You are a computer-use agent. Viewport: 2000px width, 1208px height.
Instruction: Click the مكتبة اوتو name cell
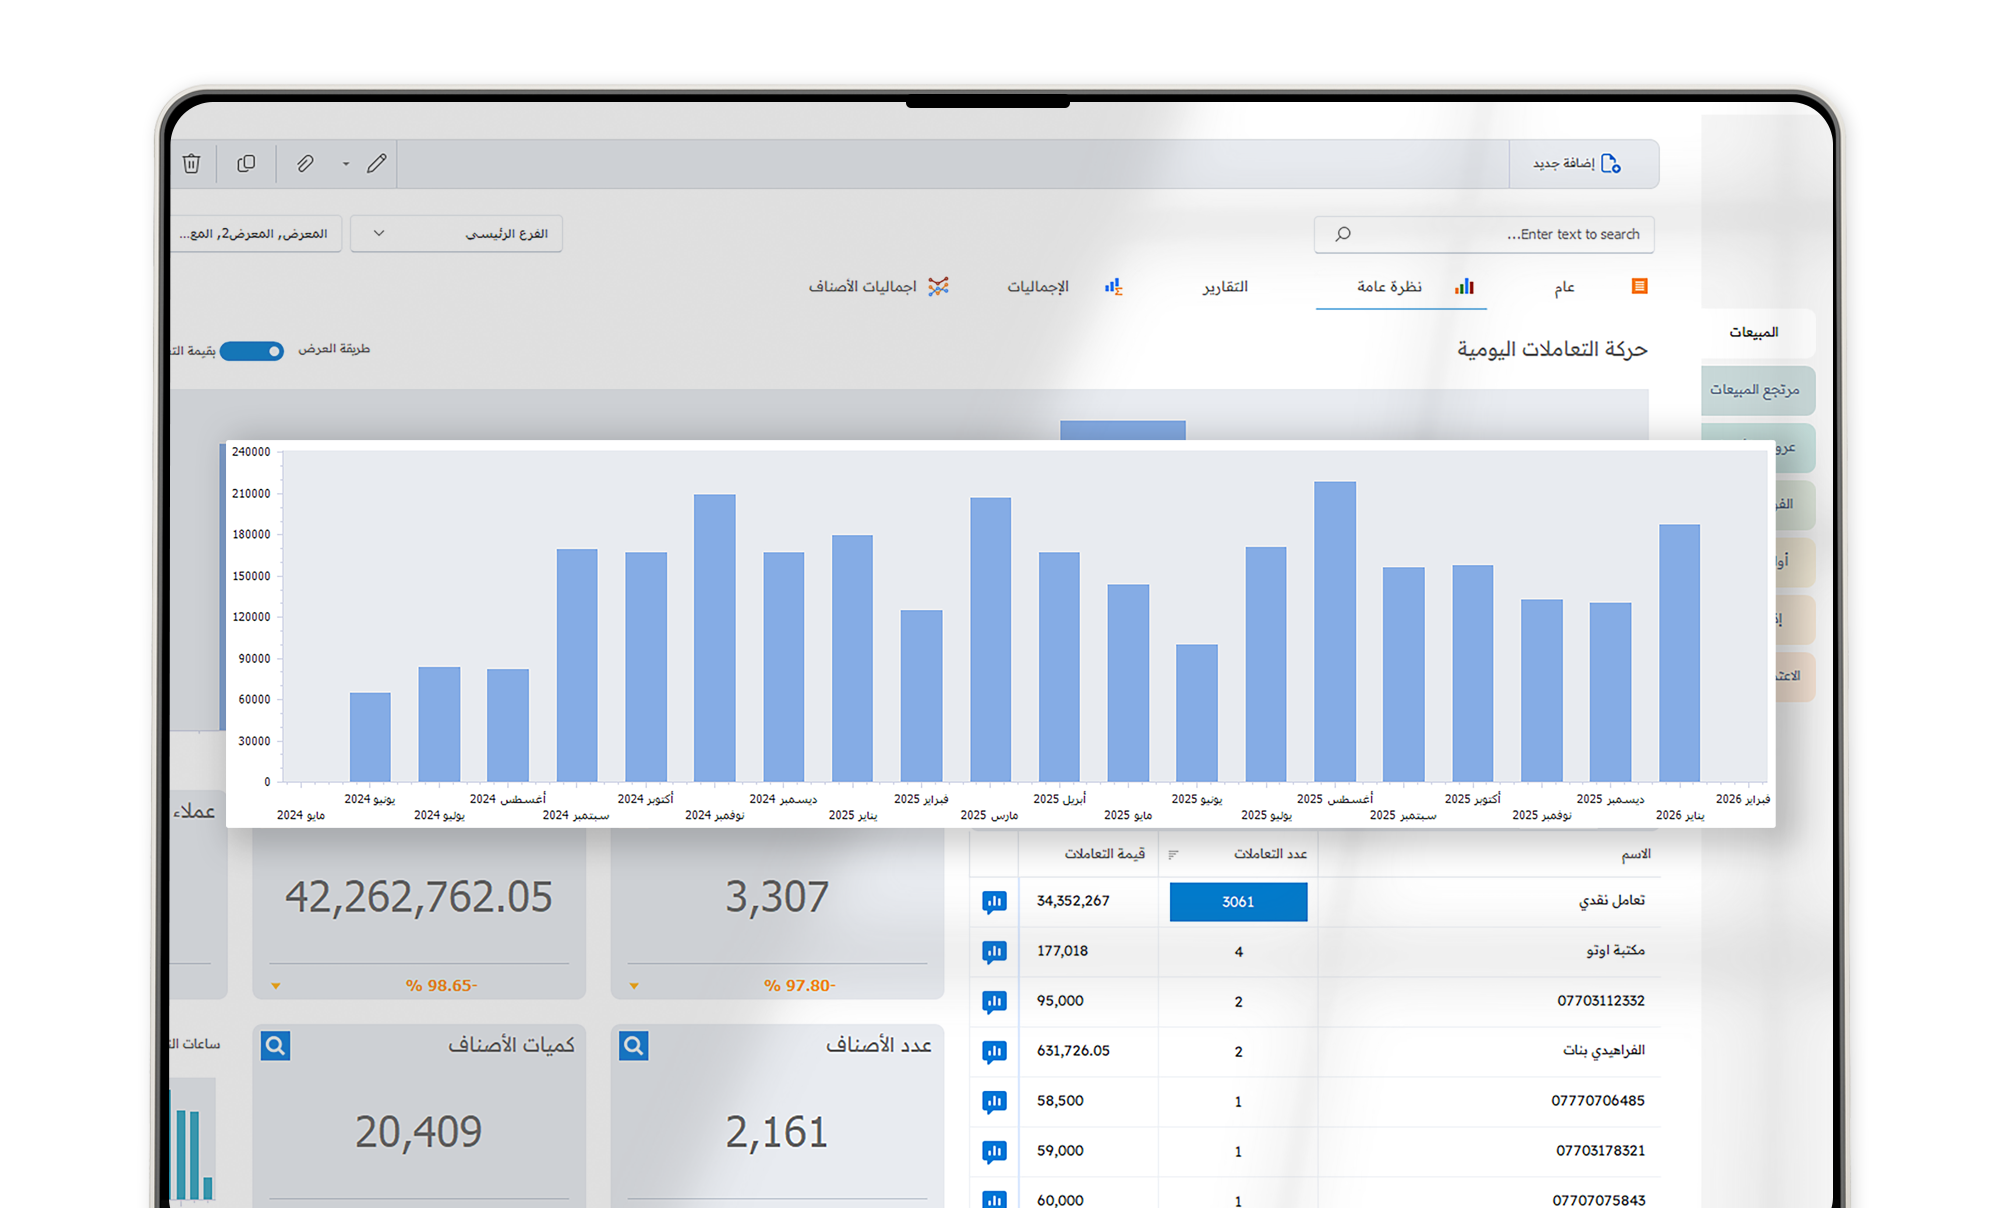coord(1615,951)
